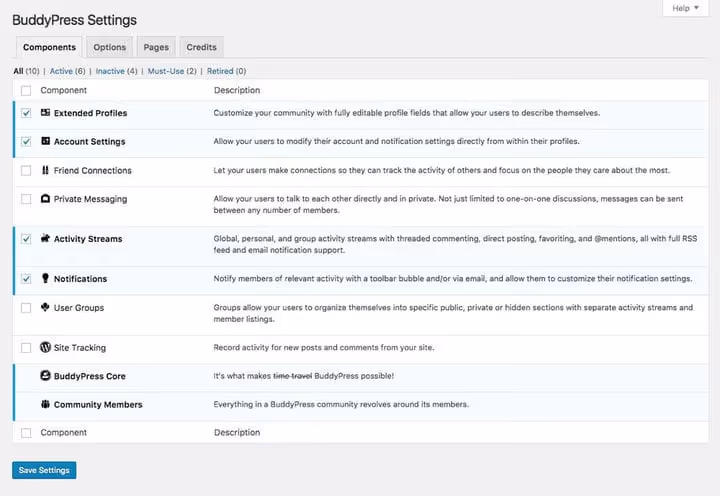
Task: Filter components by Must-Use
Action: [x=172, y=71]
